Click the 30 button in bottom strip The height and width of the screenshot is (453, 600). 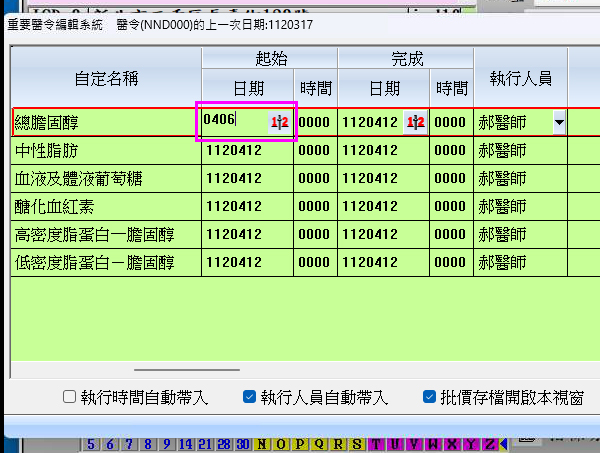click(244, 444)
